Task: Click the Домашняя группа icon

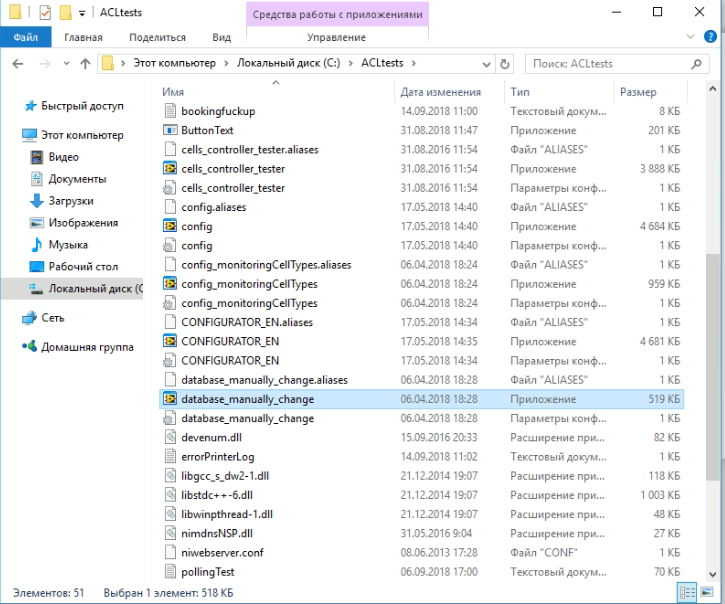Action: click(29, 347)
